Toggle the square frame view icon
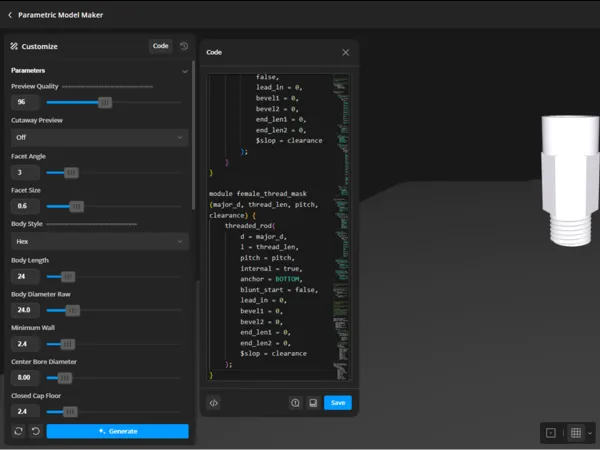 pyautogui.click(x=551, y=433)
